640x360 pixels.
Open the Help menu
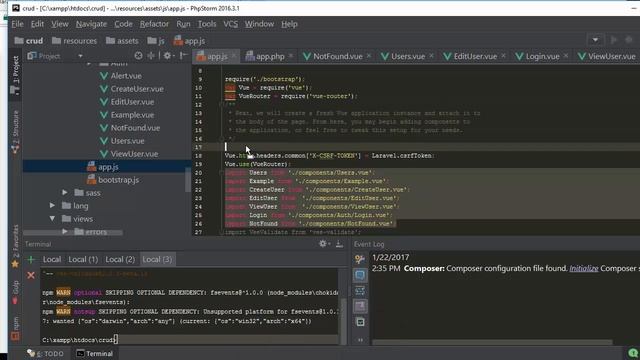coord(289,24)
